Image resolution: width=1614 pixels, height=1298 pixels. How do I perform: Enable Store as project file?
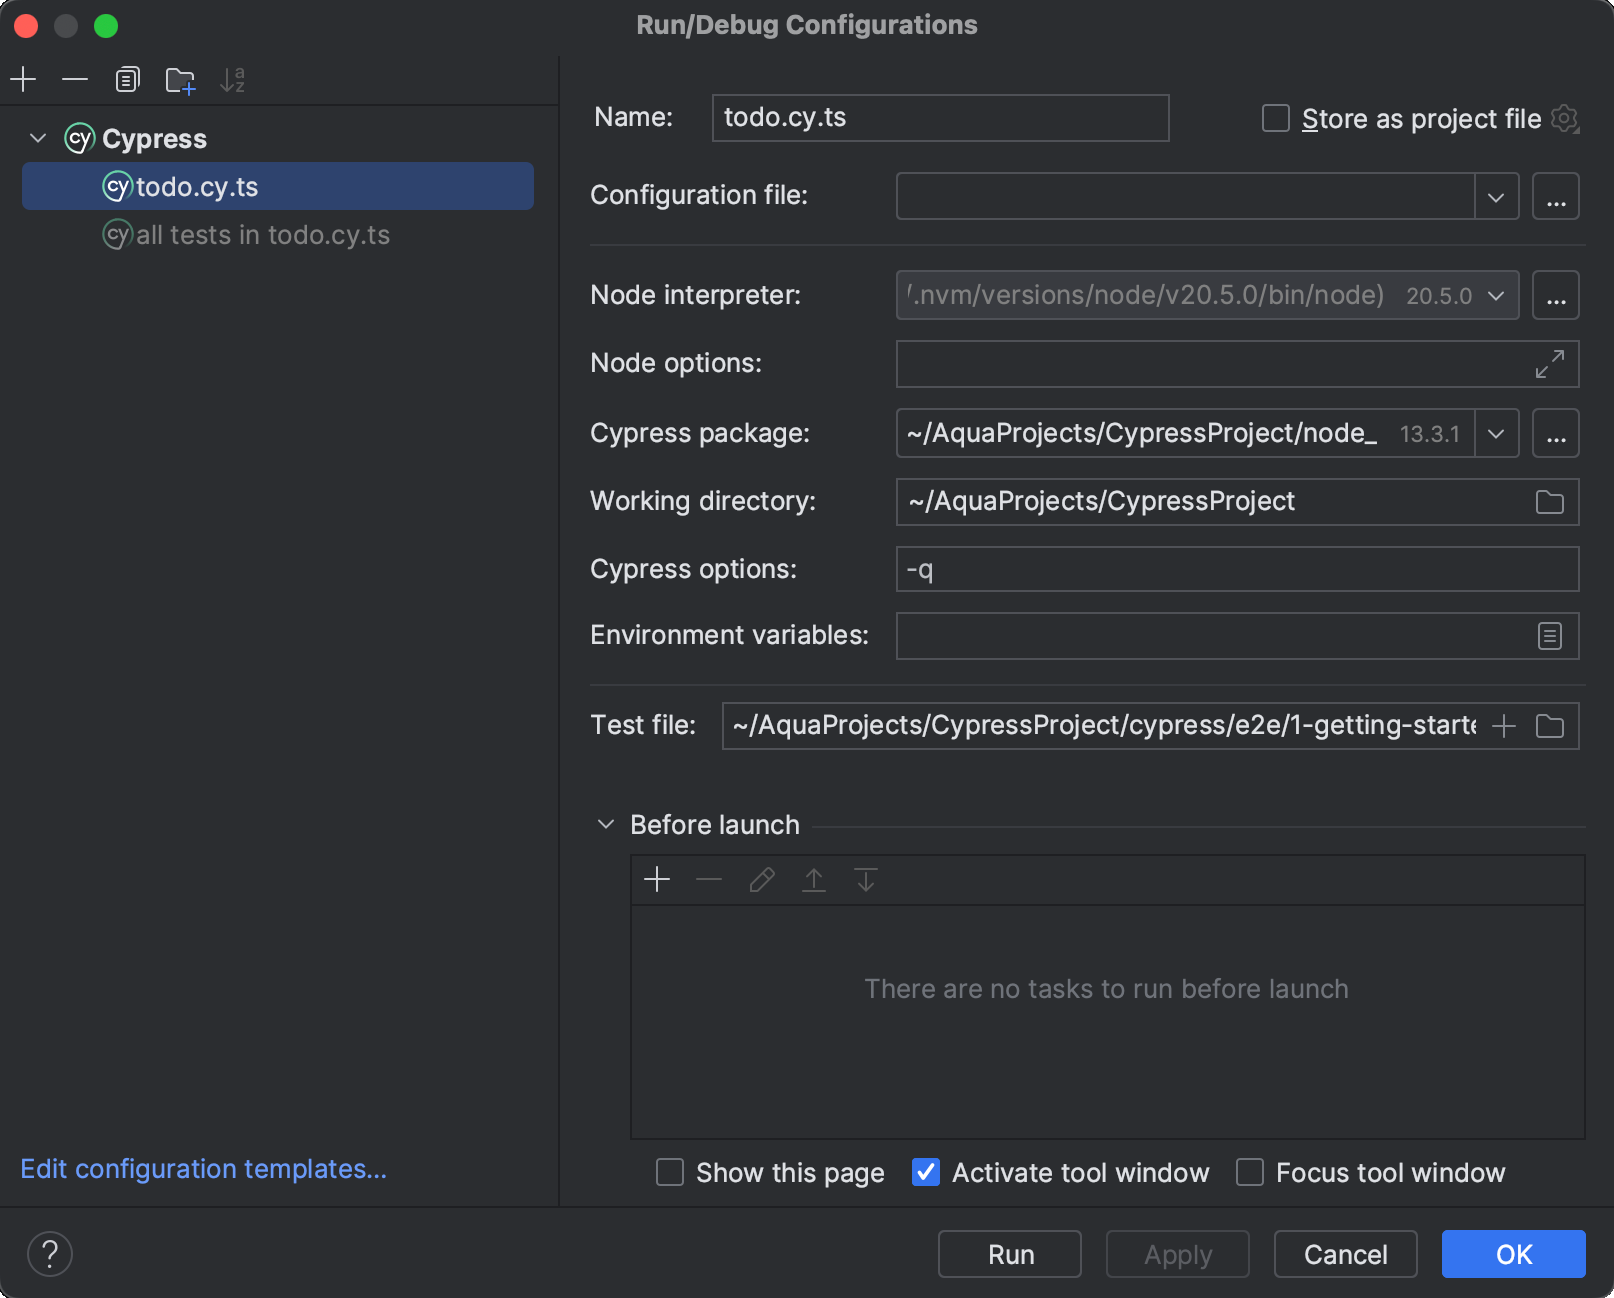pos(1275,118)
